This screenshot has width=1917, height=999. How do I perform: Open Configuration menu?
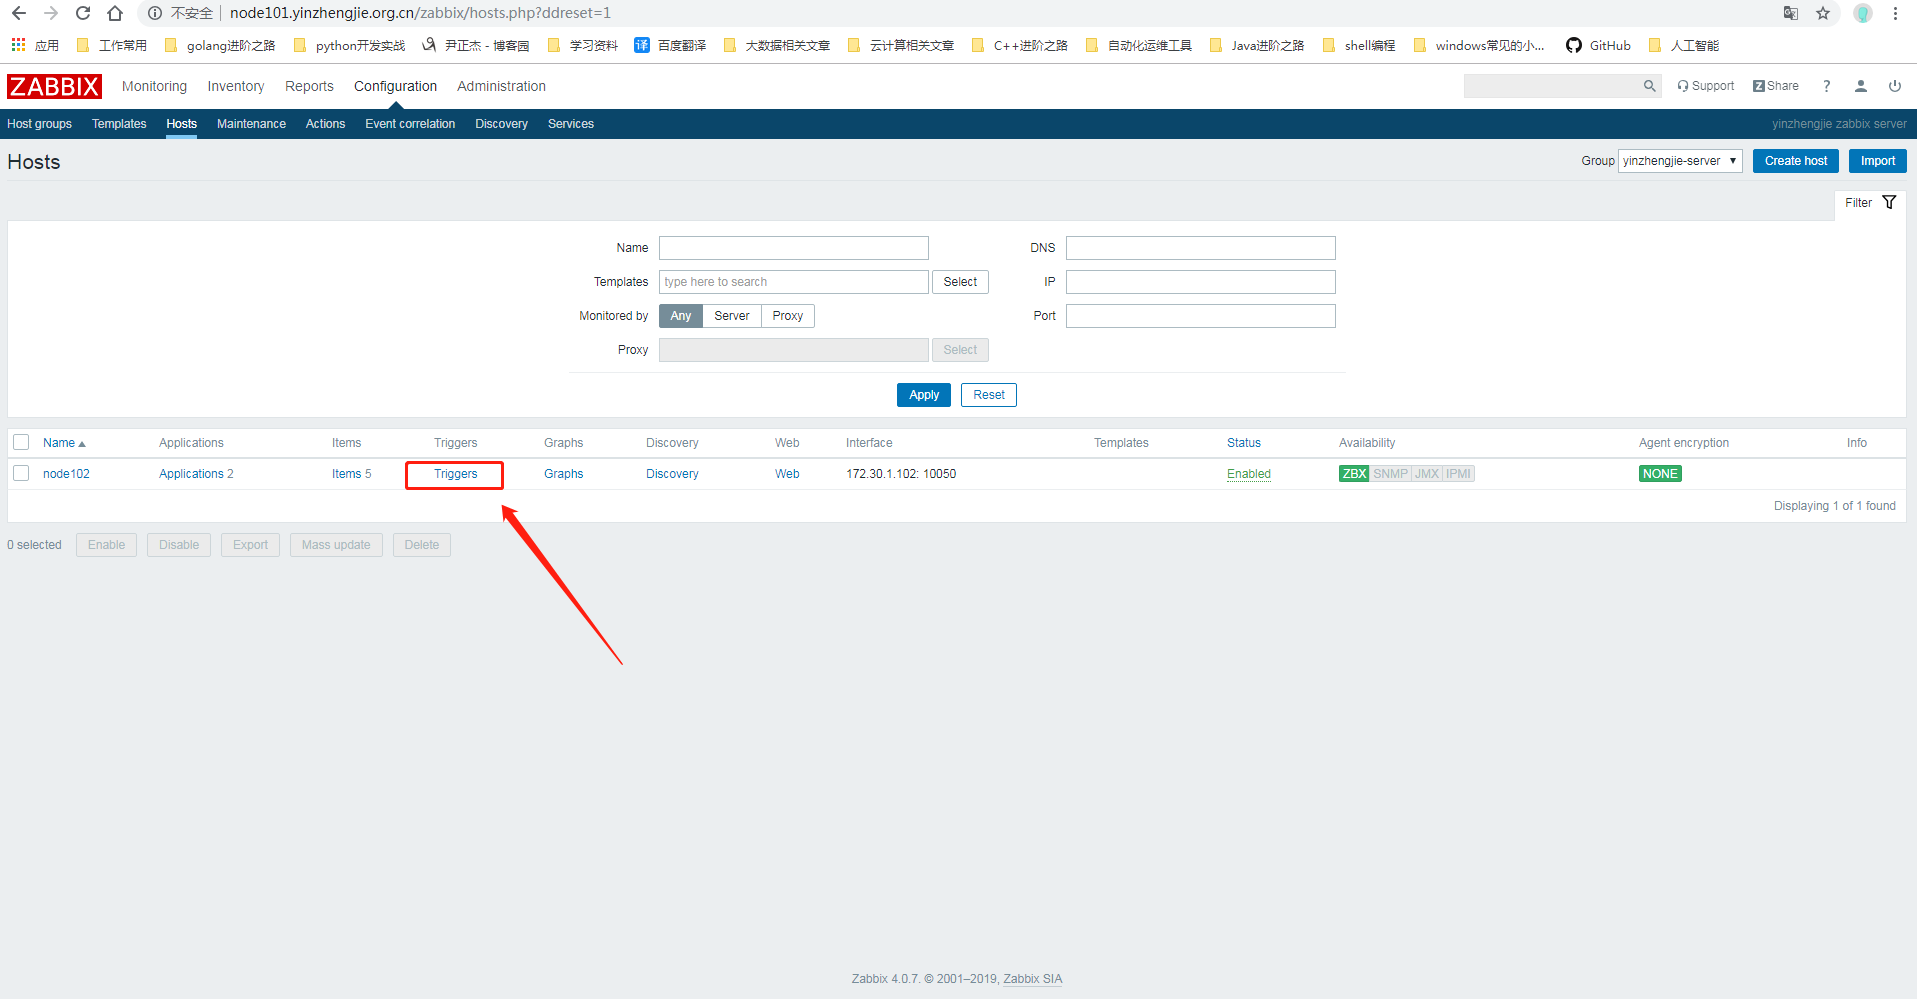point(395,86)
